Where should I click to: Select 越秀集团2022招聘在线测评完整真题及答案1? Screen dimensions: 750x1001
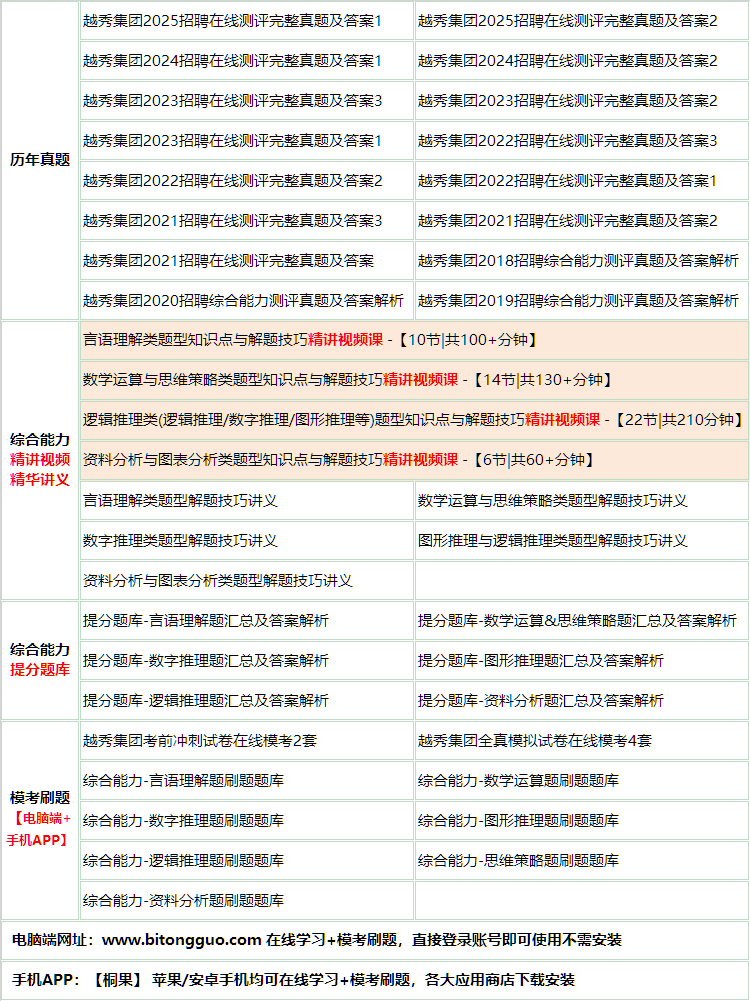coord(567,181)
